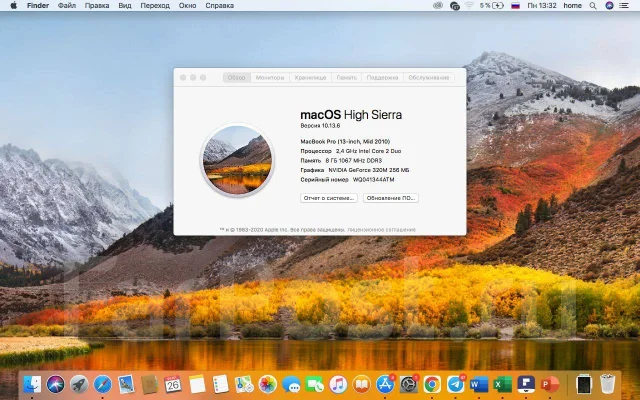Open Russian flag input source menu
Viewport: 640px width, 400px height.
[516, 6]
